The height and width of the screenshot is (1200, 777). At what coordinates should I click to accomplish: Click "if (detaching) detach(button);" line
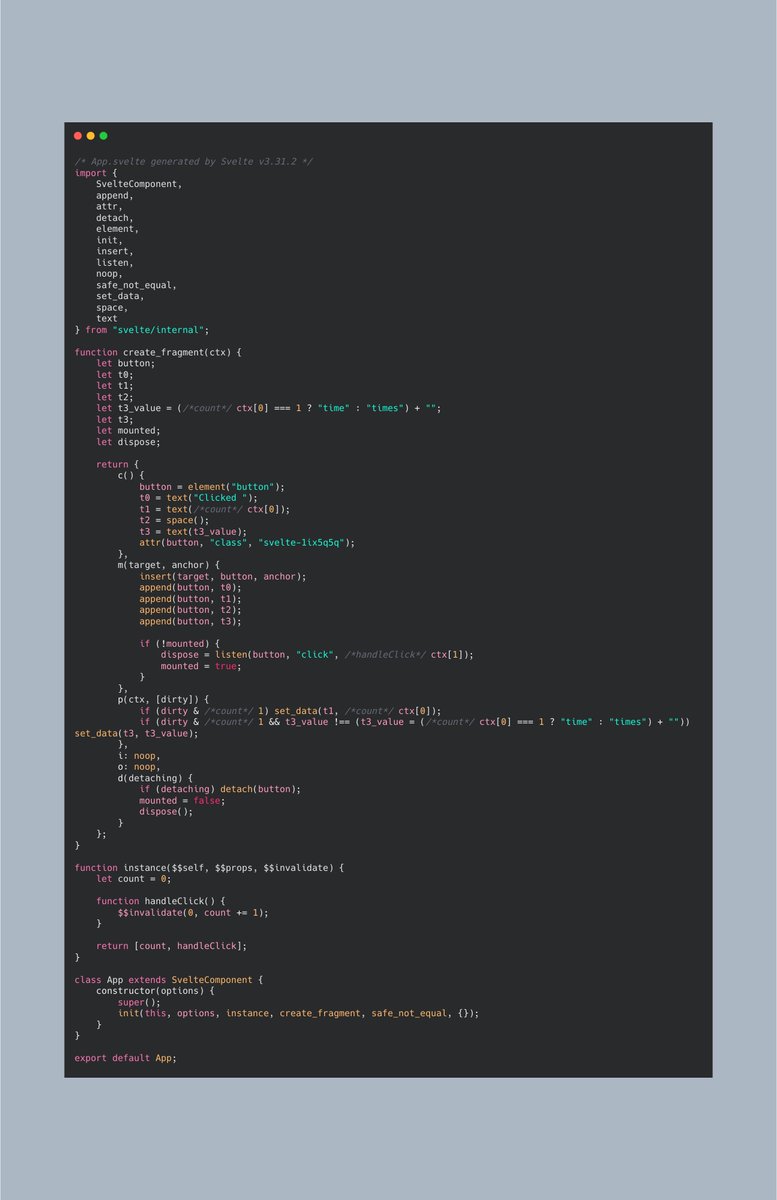(x=221, y=789)
